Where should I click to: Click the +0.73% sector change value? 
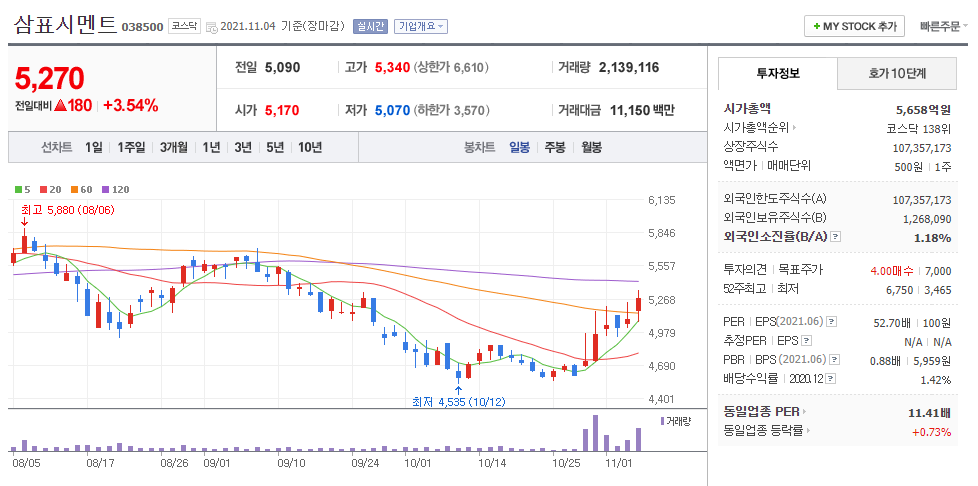[931, 432]
